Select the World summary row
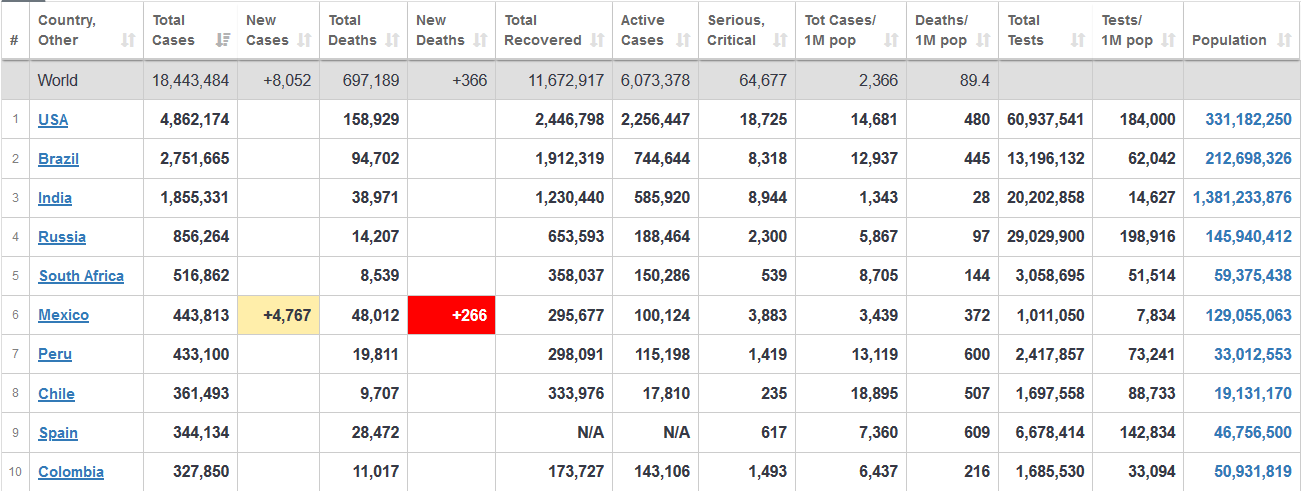Image resolution: width=1301 pixels, height=491 pixels. 650,80
